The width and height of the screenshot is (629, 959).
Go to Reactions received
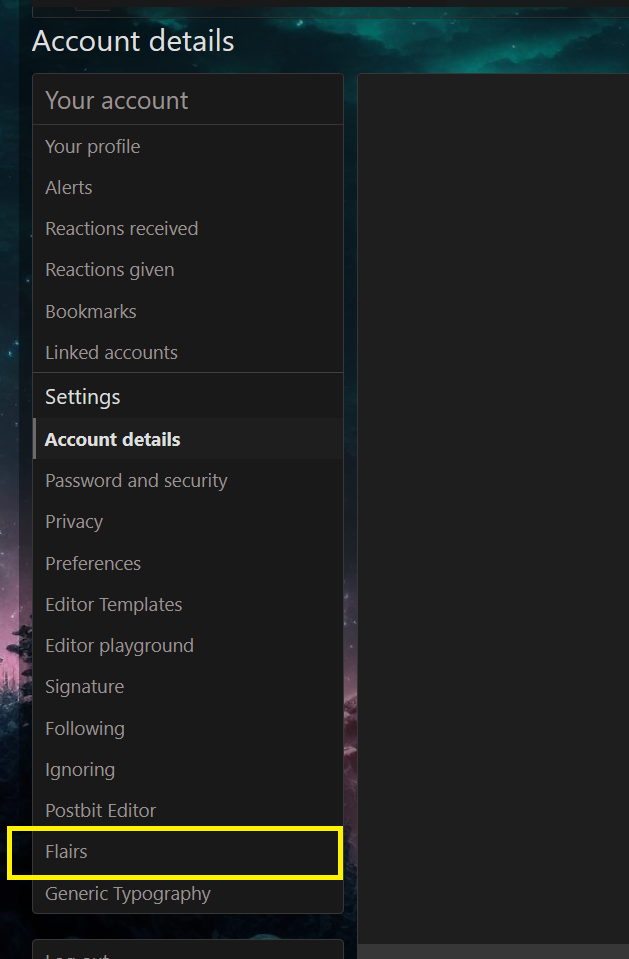pos(188,228)
